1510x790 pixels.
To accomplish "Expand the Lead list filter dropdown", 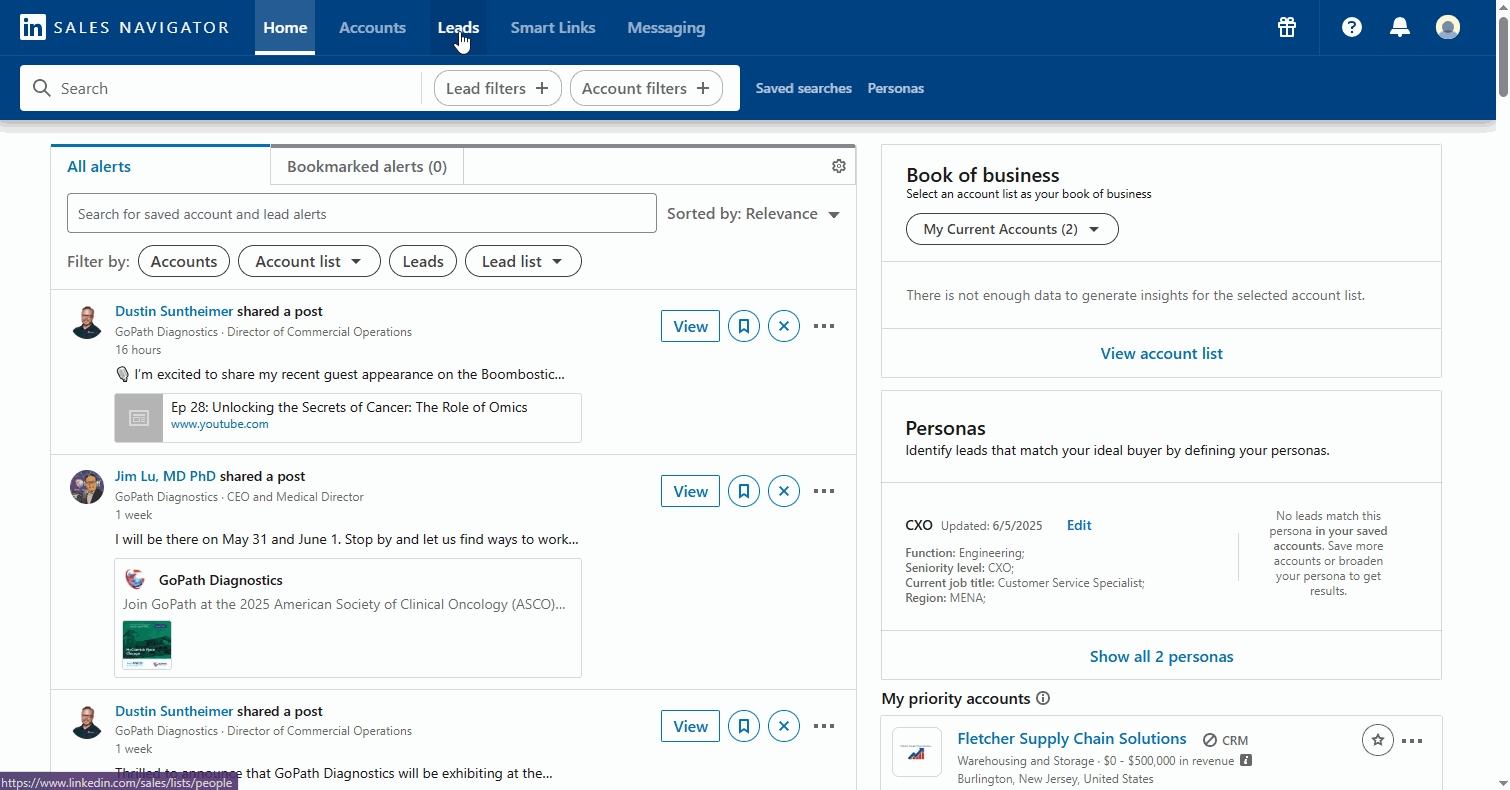I will point(523,261).
